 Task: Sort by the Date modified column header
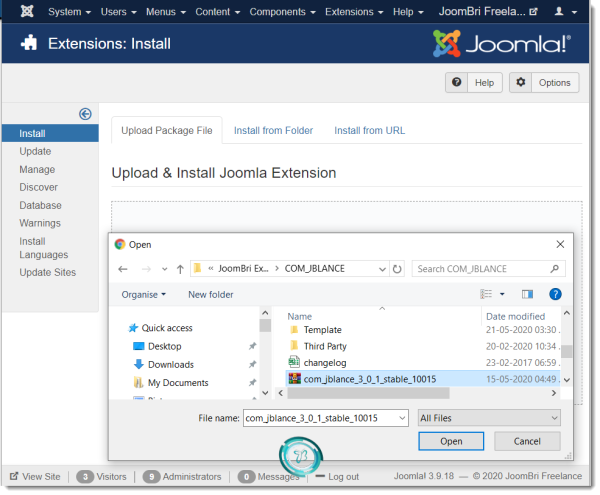click(515, 317)
